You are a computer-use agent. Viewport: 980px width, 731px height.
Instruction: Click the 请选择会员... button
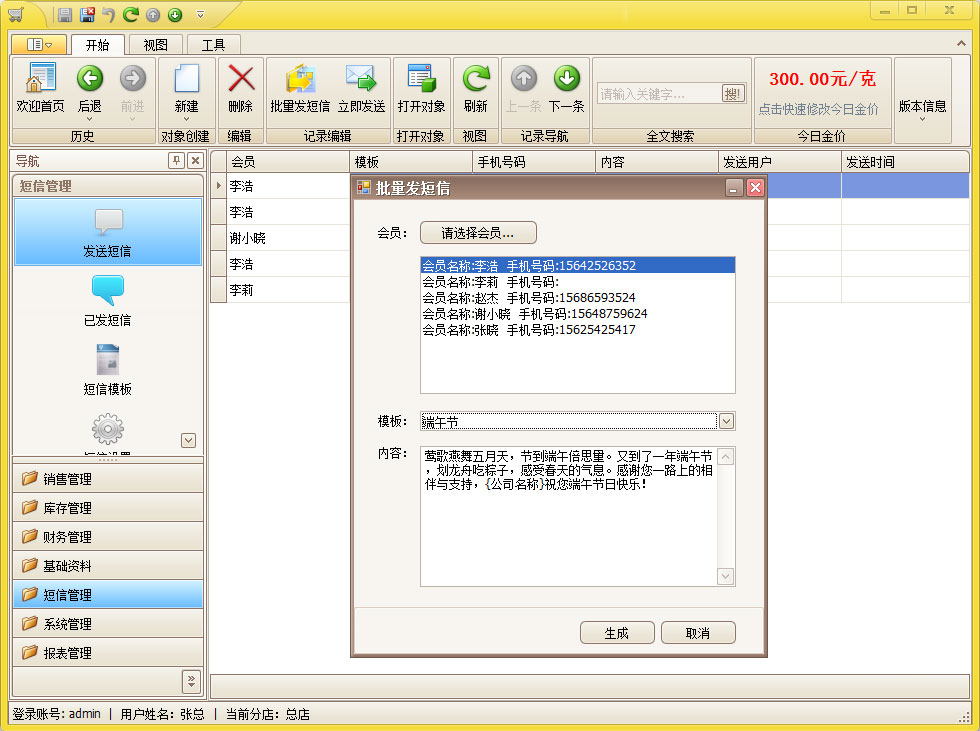point(478,233)
